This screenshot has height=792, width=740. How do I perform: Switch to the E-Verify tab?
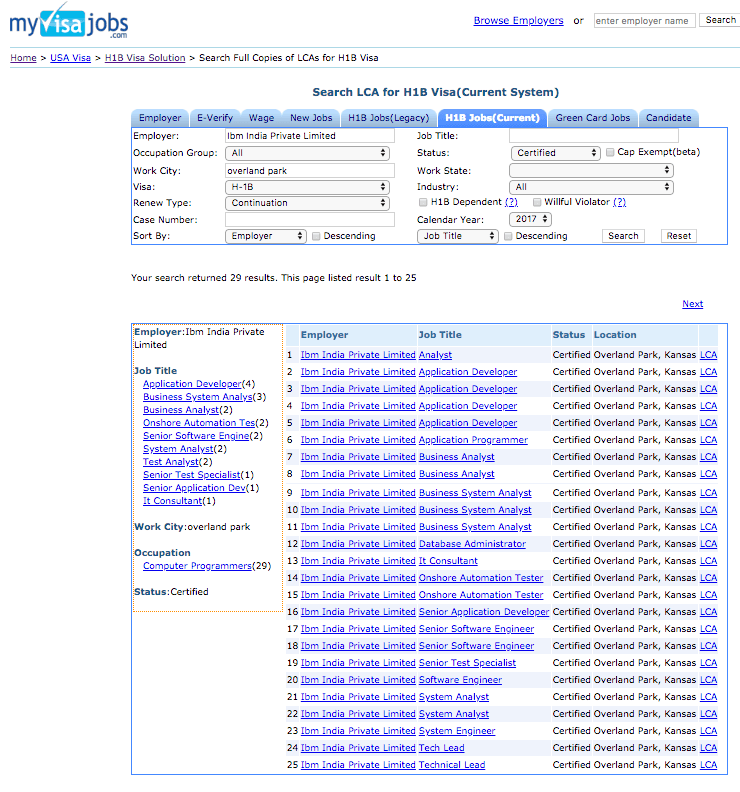215,118
